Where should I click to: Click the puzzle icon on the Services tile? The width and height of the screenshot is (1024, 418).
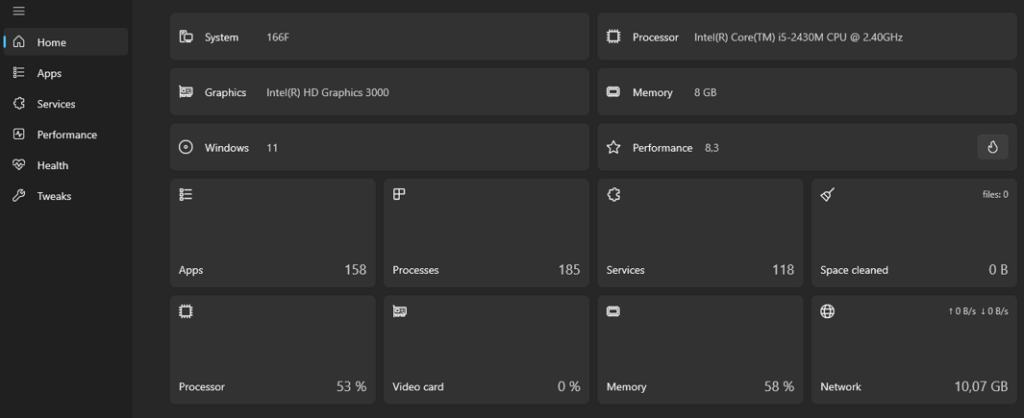[x=613, y=194]
